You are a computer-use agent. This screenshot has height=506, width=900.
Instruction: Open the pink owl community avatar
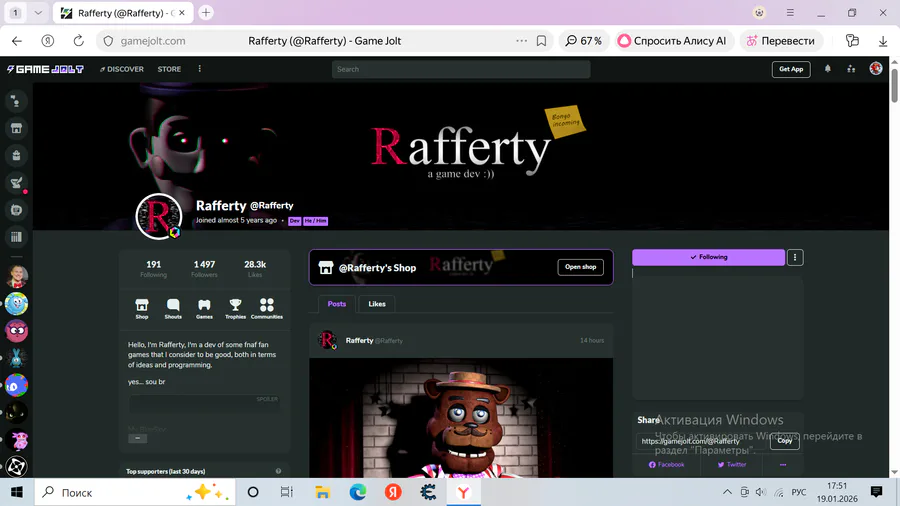click(17, 331)
